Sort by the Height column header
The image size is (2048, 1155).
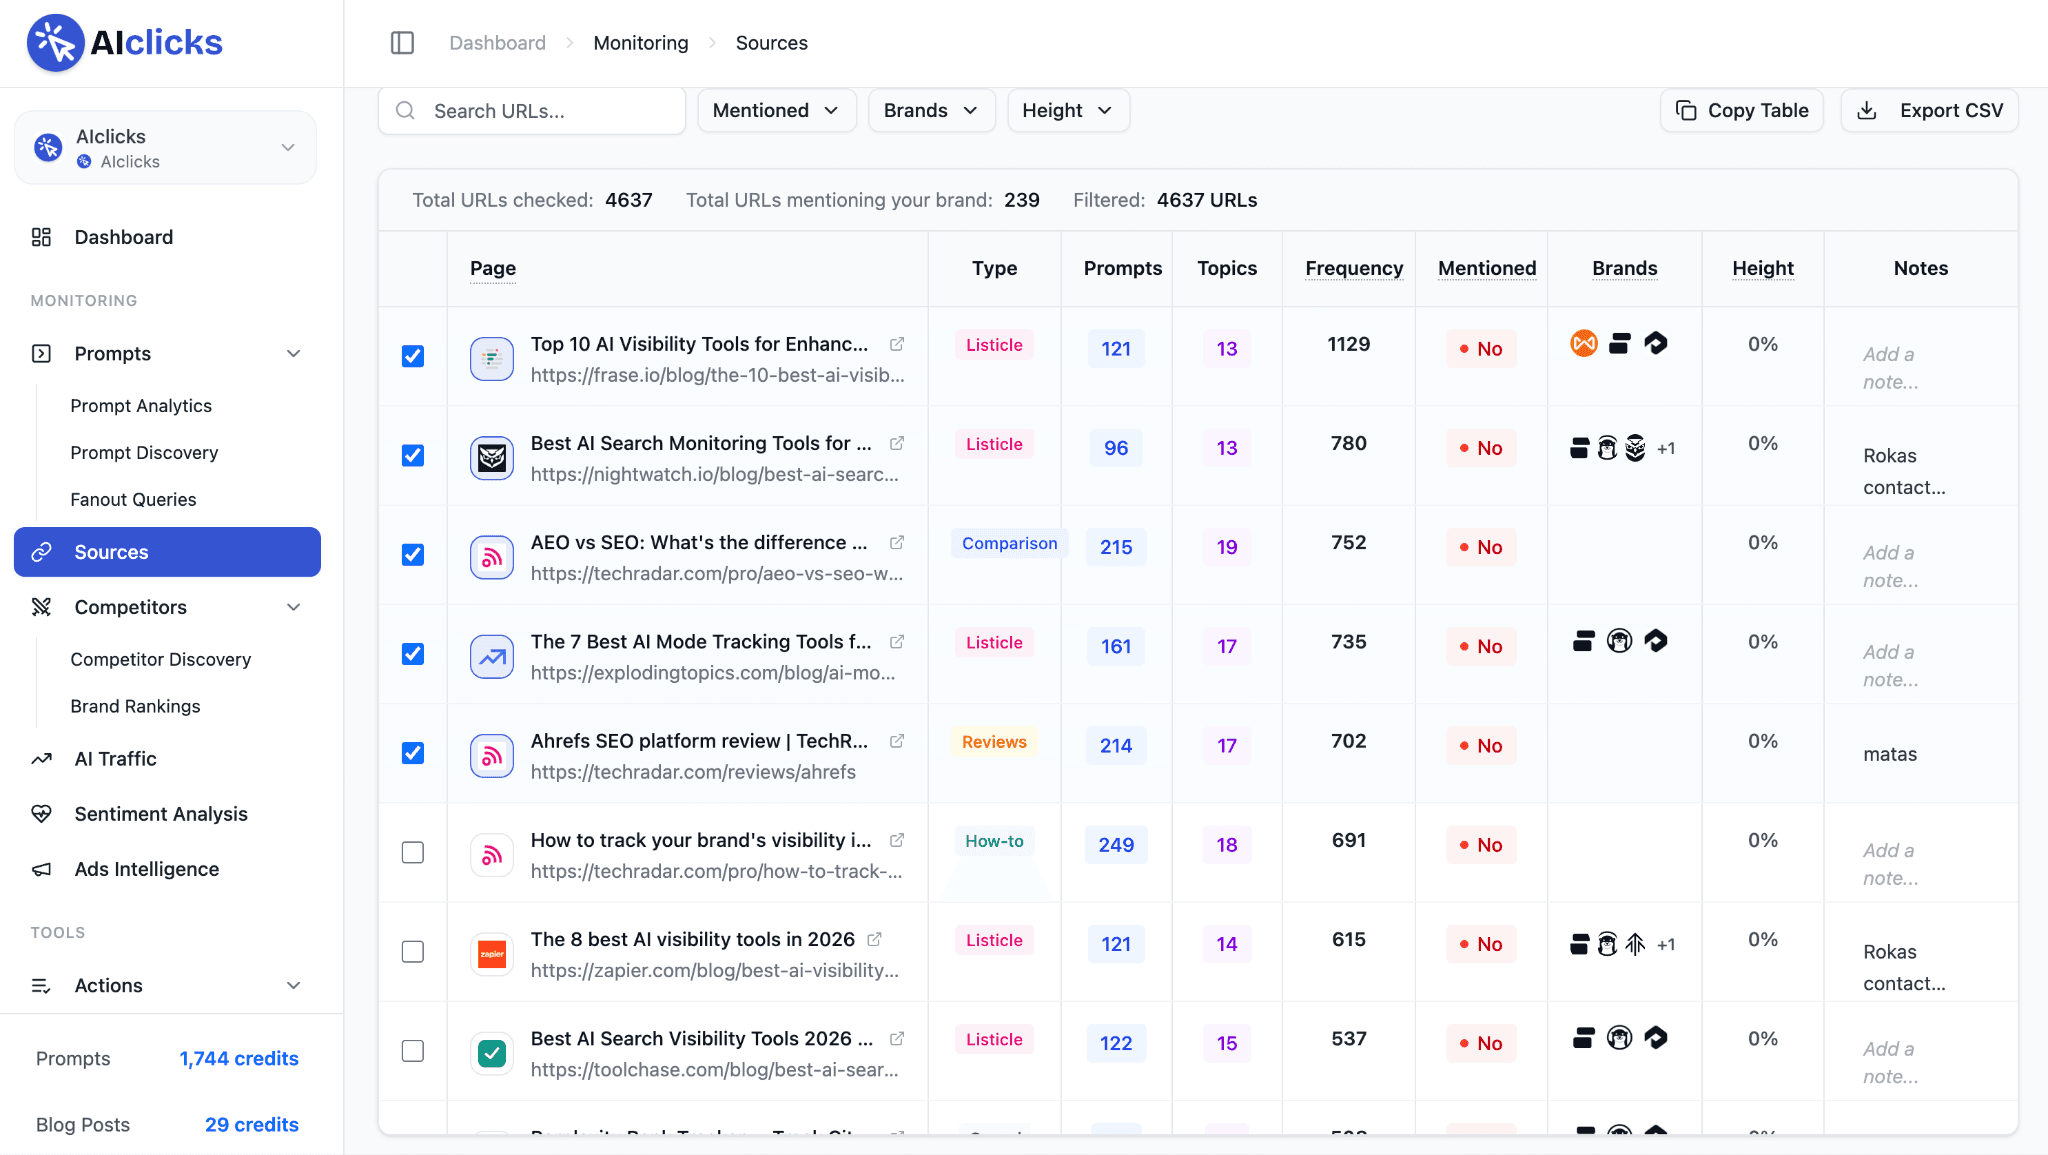(1763, 268)
